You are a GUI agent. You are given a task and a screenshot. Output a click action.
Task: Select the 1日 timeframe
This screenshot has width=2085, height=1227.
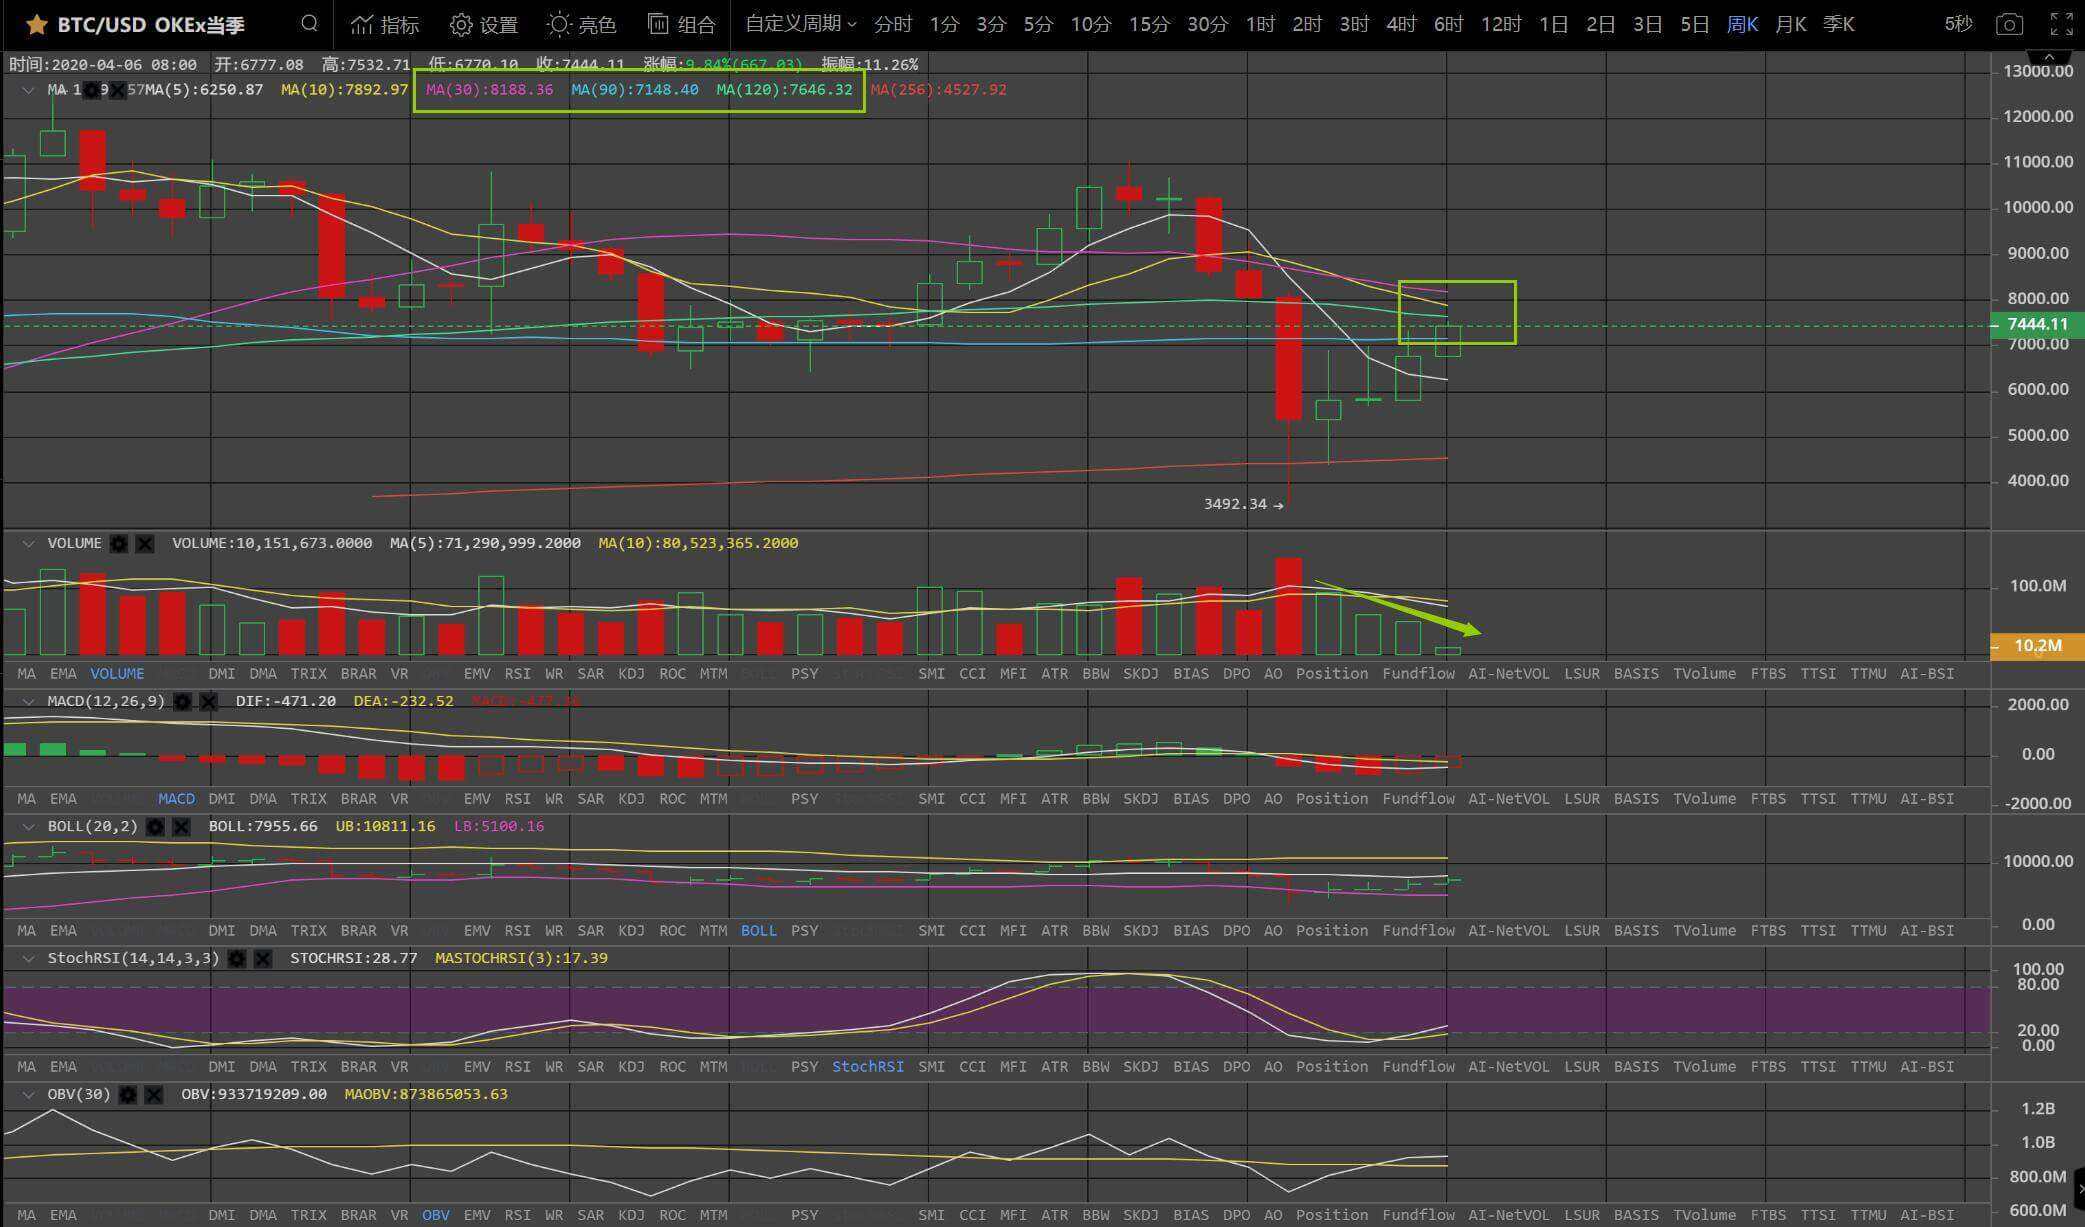pos(1553,24)
